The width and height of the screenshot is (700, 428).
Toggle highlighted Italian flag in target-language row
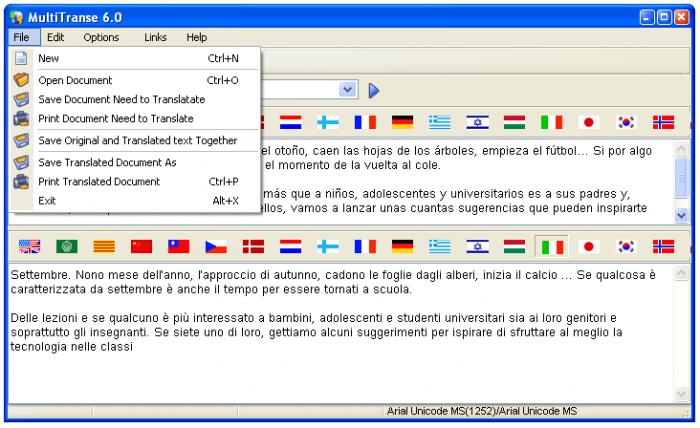[552, 246]
